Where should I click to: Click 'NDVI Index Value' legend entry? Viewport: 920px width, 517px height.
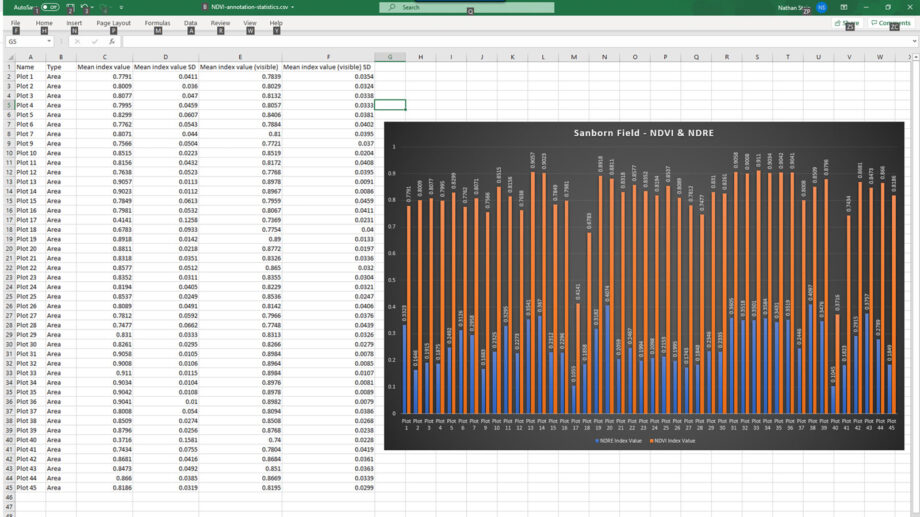(x=672, y=440)
